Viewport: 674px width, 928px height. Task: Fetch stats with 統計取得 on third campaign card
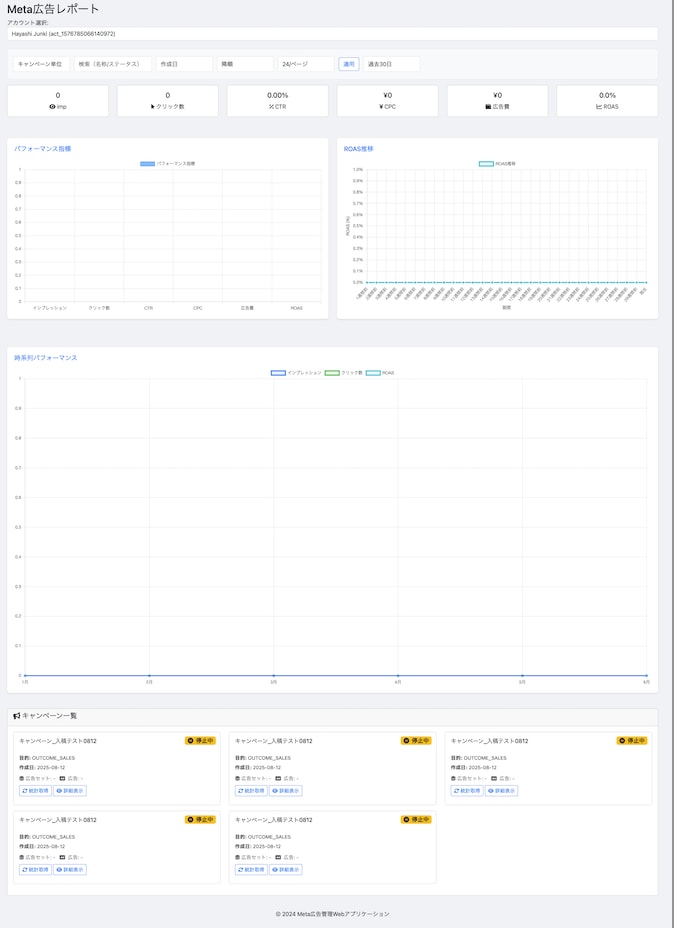point(467,791)
